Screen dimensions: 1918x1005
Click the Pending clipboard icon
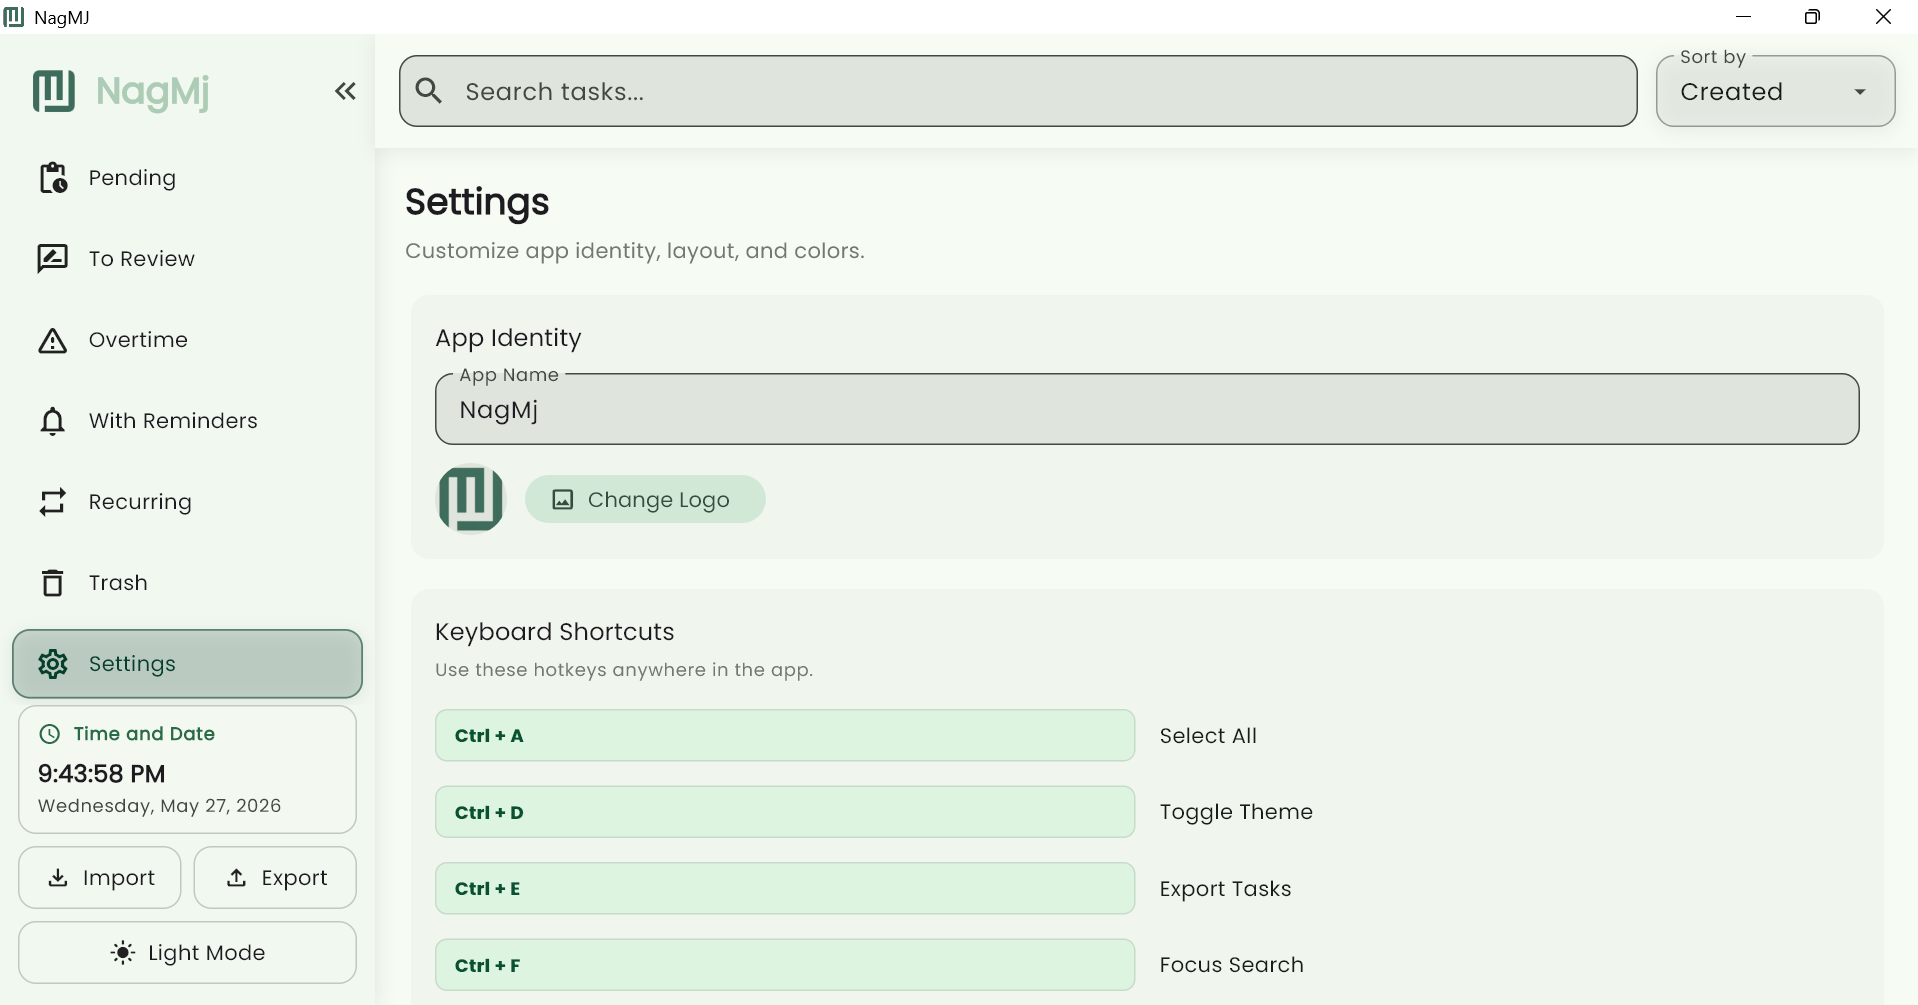tap(53, 178)
